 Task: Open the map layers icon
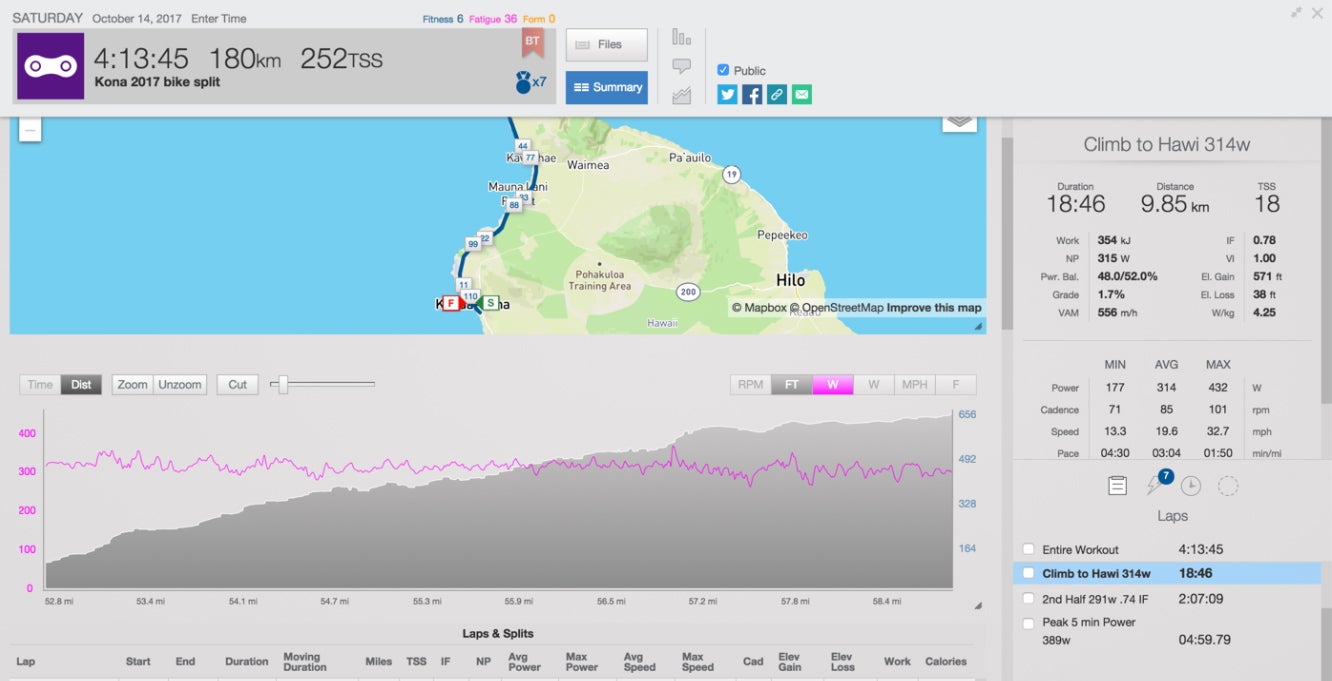tap(959, 121)
